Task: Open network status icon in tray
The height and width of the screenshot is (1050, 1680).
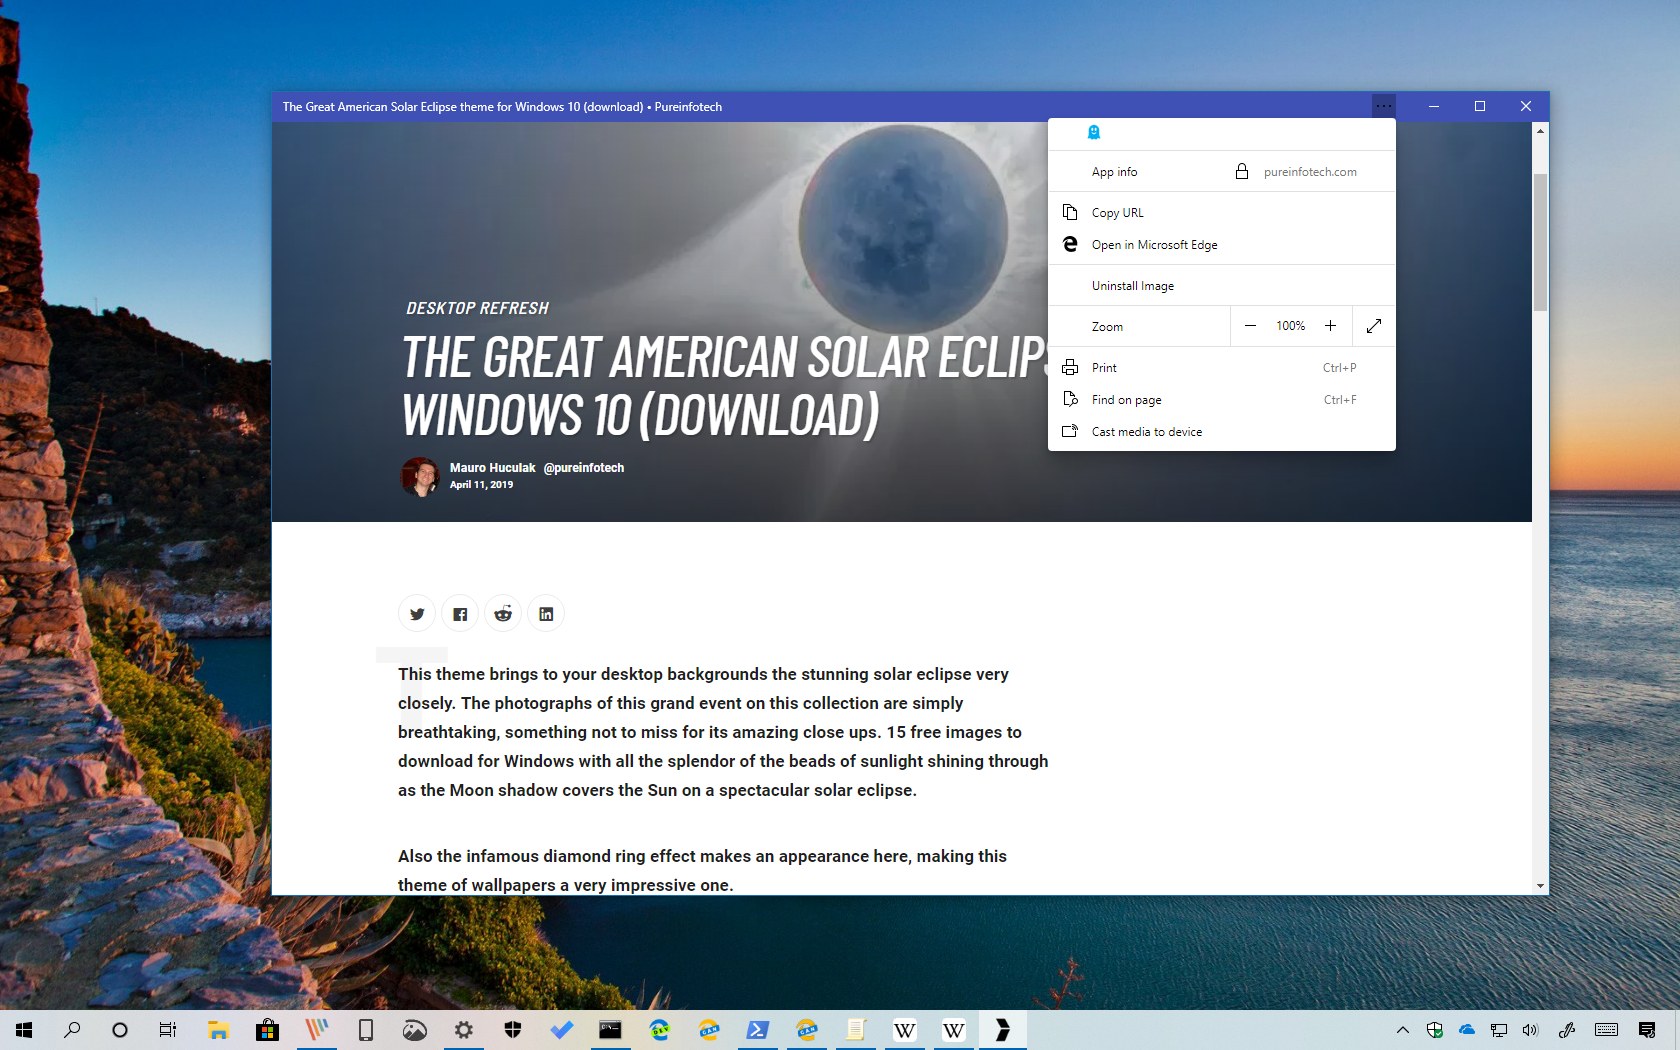Action: [x=1499, y=1030]
